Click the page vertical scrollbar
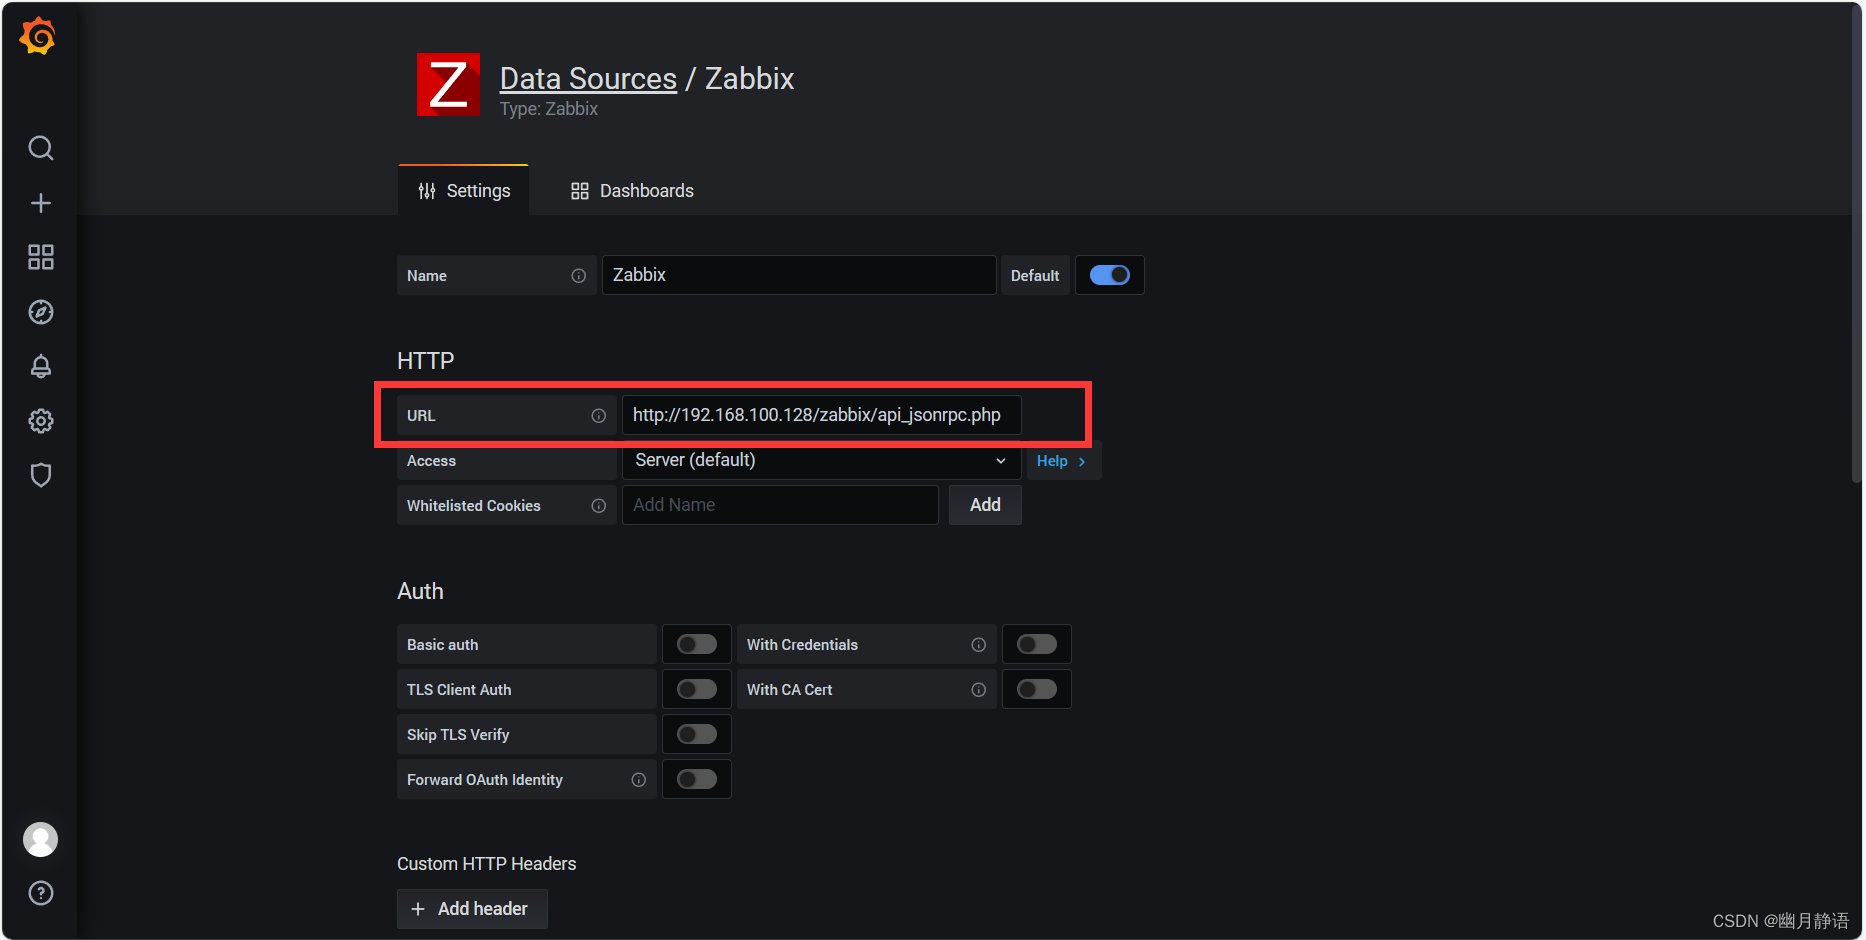1866x940 pixels. point(1857,245)
